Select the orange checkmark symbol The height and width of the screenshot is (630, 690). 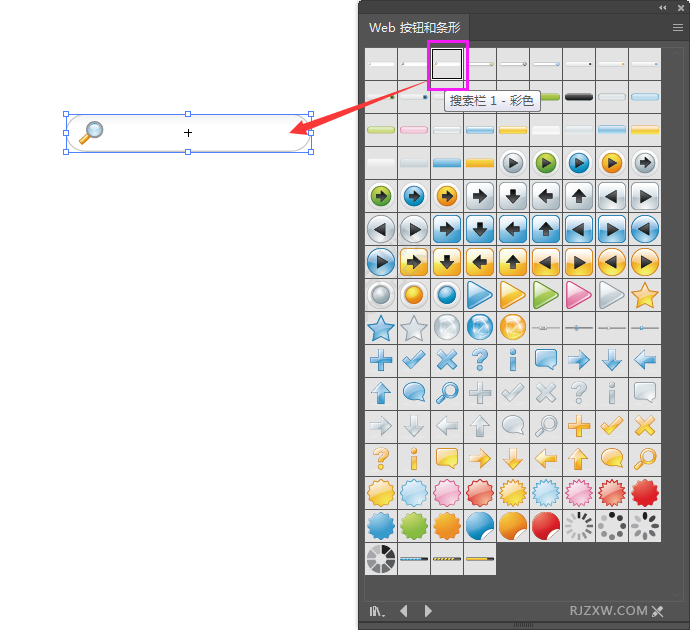pos(612,426)
